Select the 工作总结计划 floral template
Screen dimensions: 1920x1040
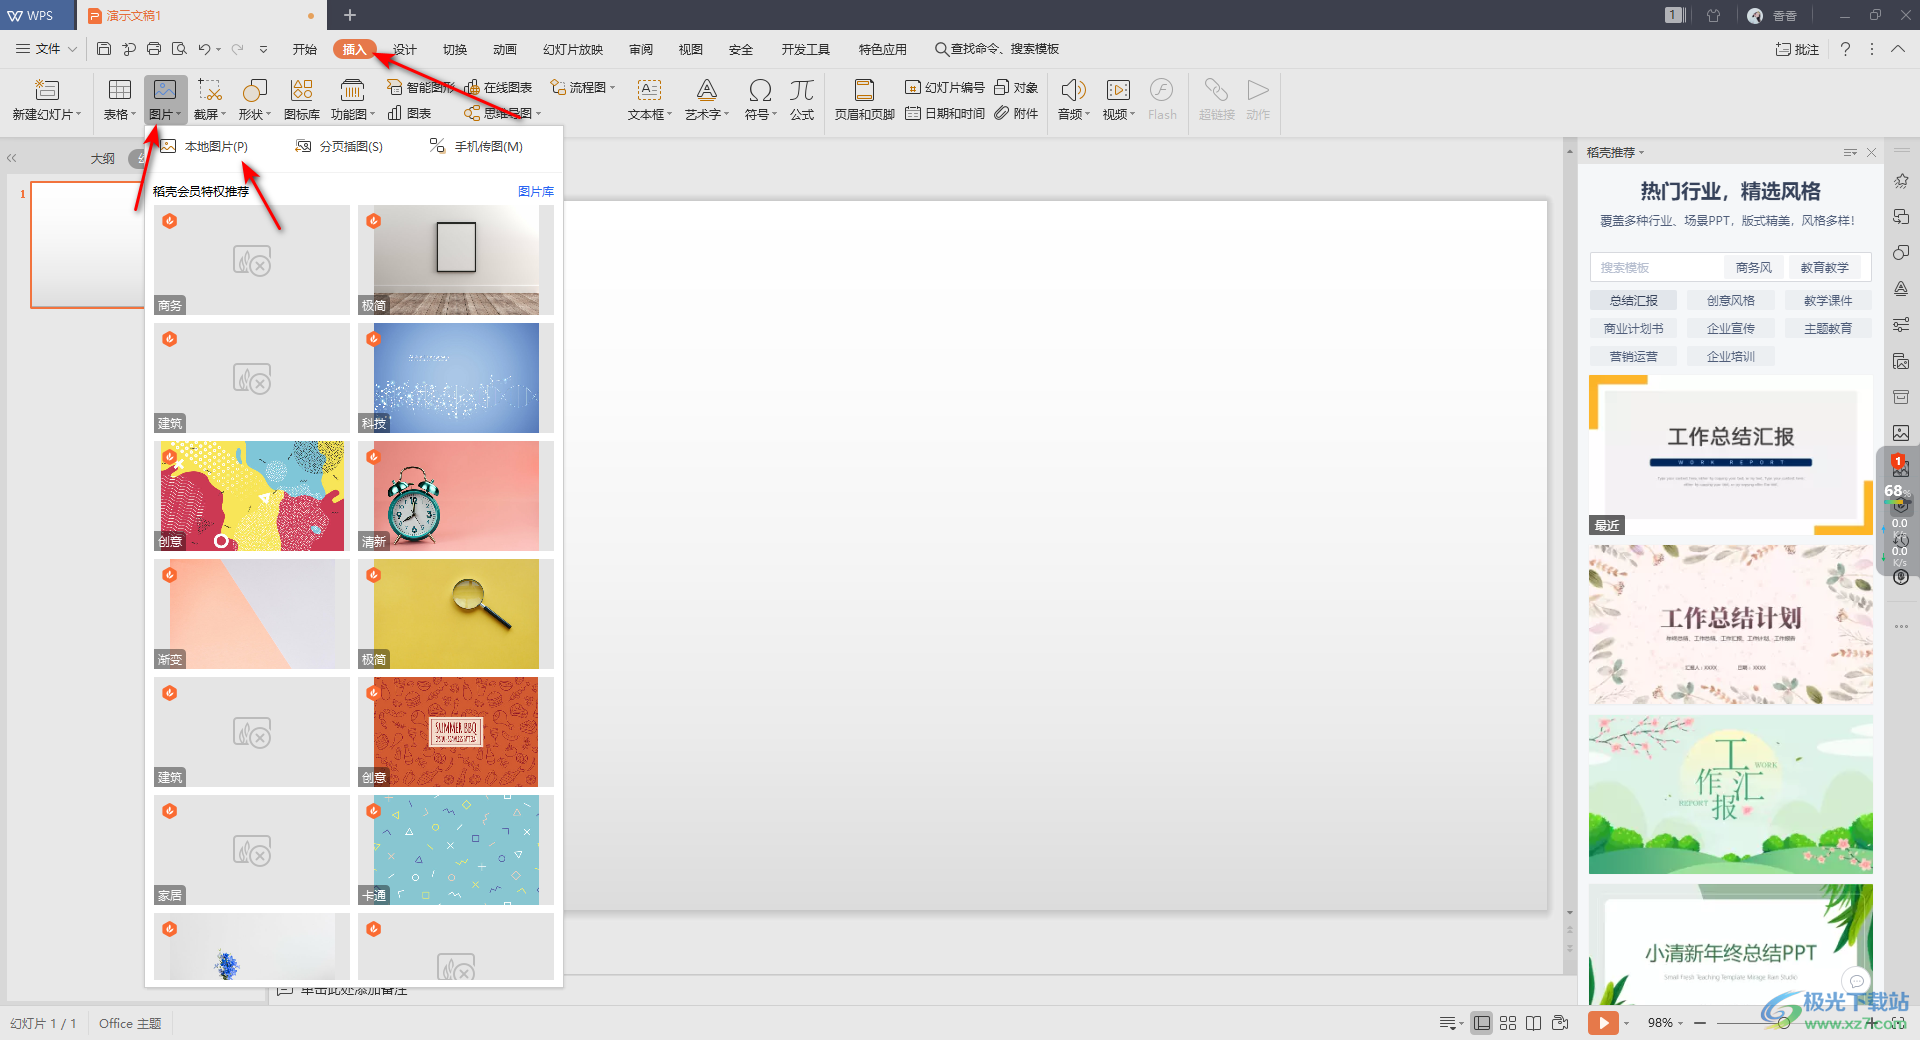point(1730,624)
